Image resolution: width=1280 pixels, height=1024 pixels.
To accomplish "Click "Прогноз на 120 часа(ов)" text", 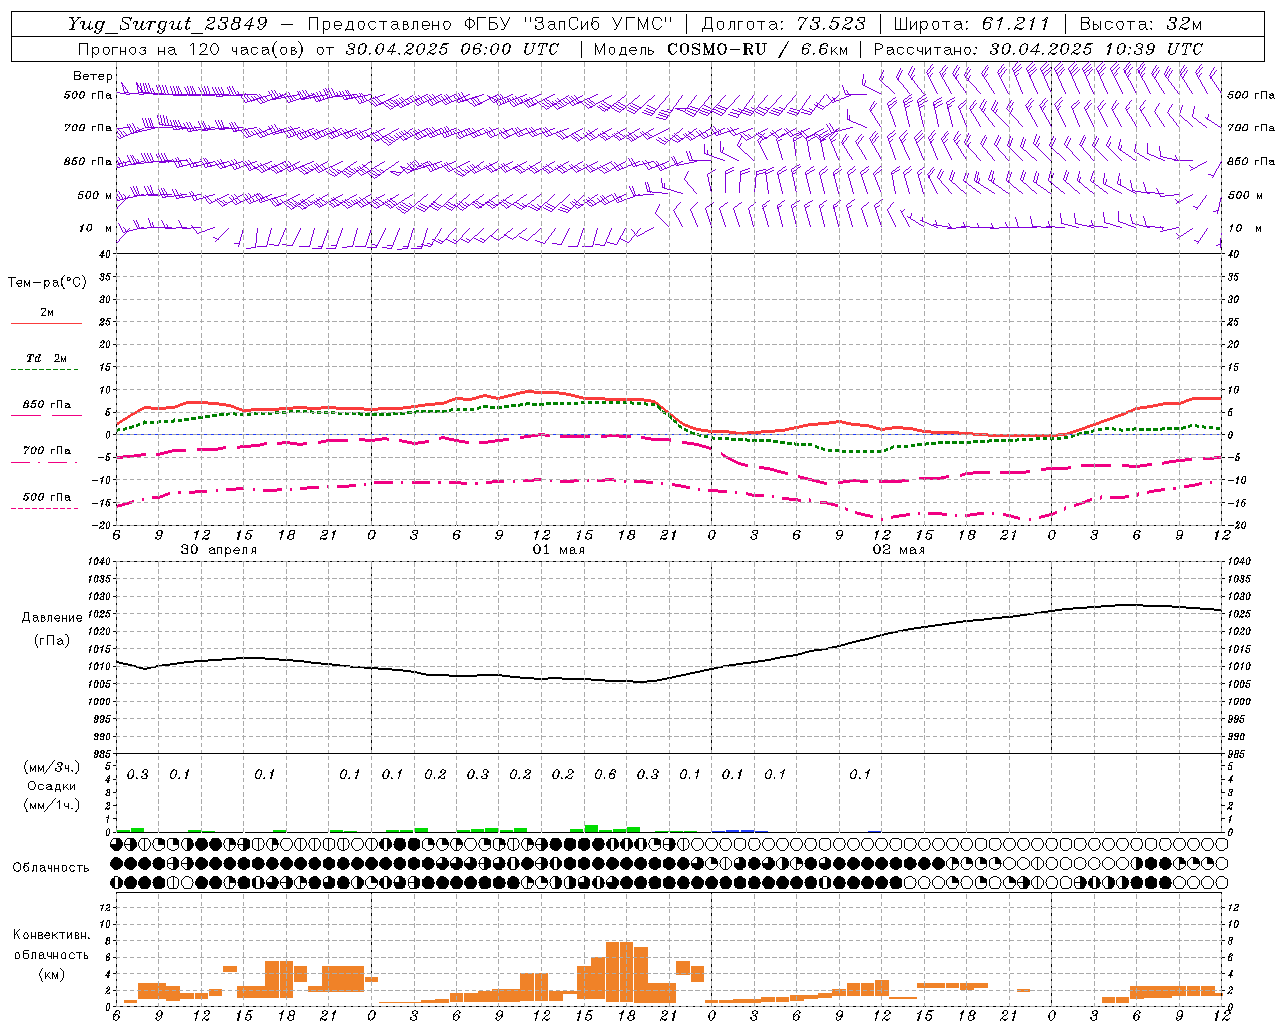I will tap(191, 49).
